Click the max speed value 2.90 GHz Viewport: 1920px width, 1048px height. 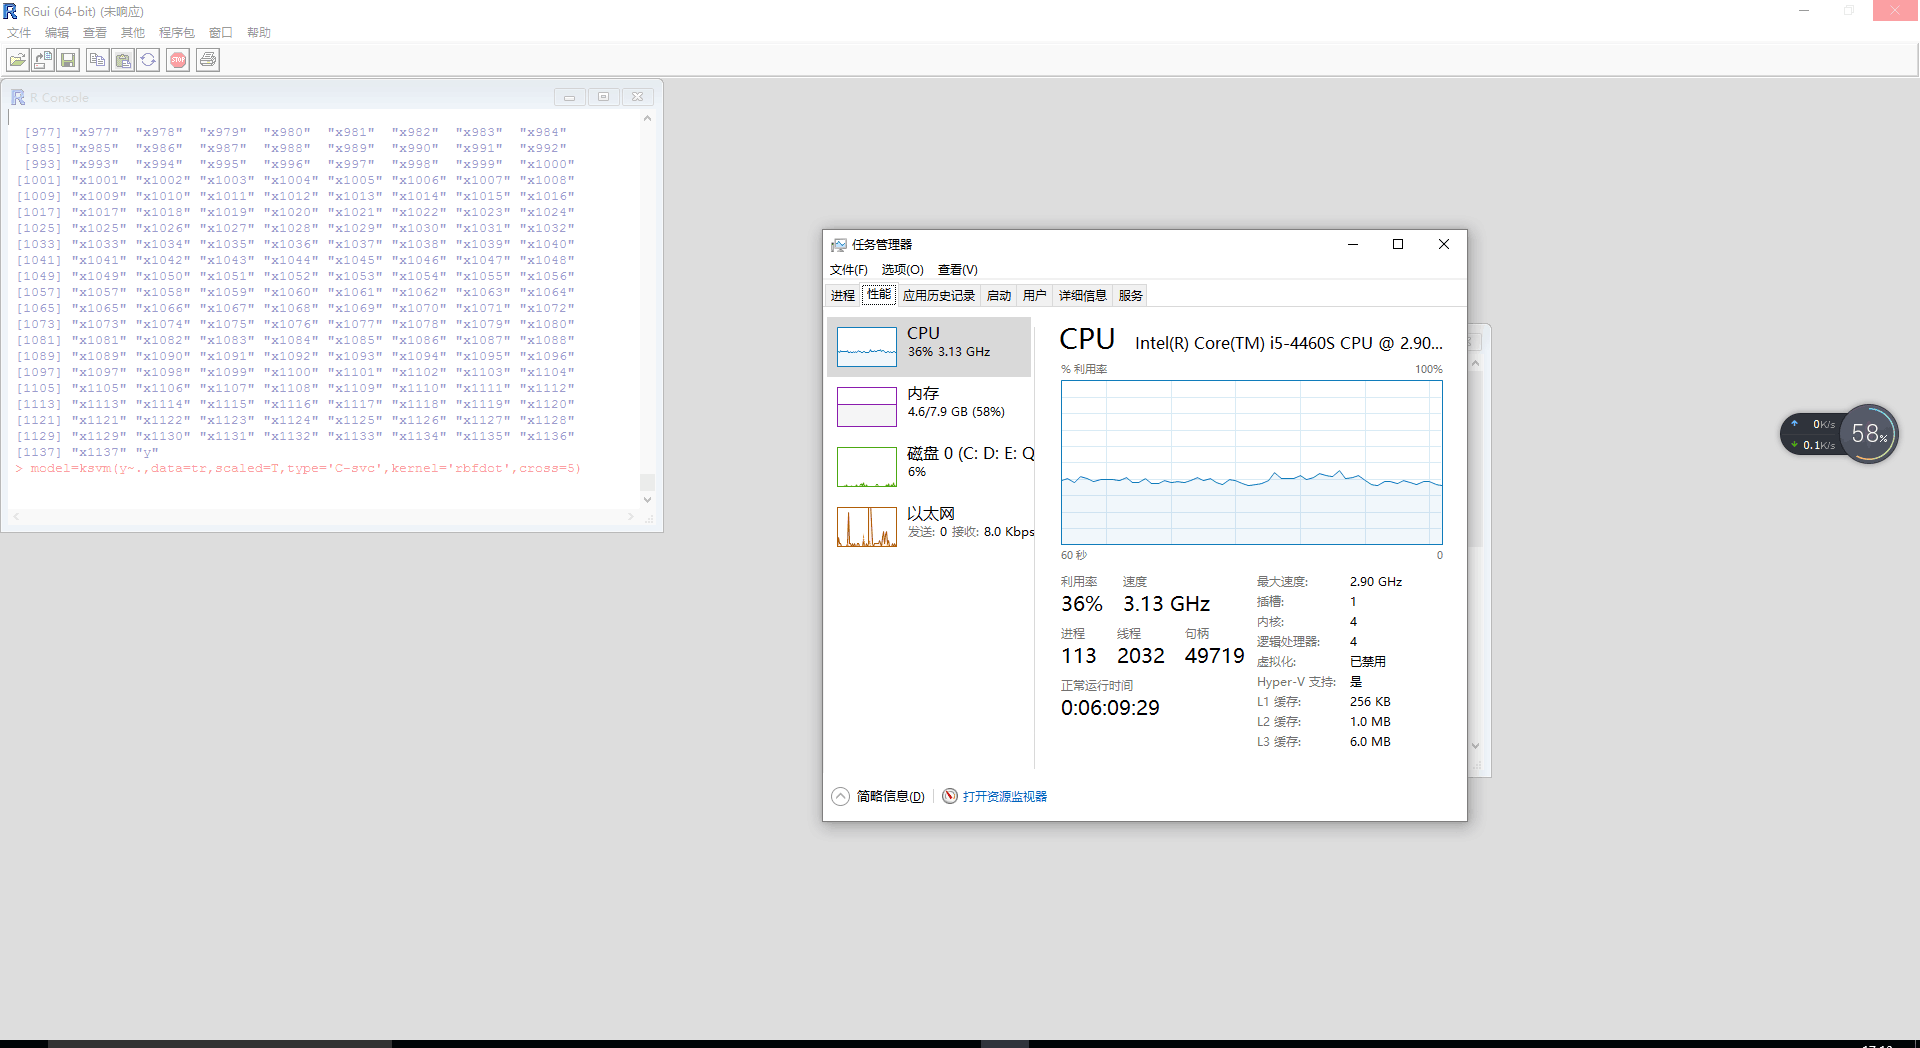pyautogui.click(x=1376, y=582)
